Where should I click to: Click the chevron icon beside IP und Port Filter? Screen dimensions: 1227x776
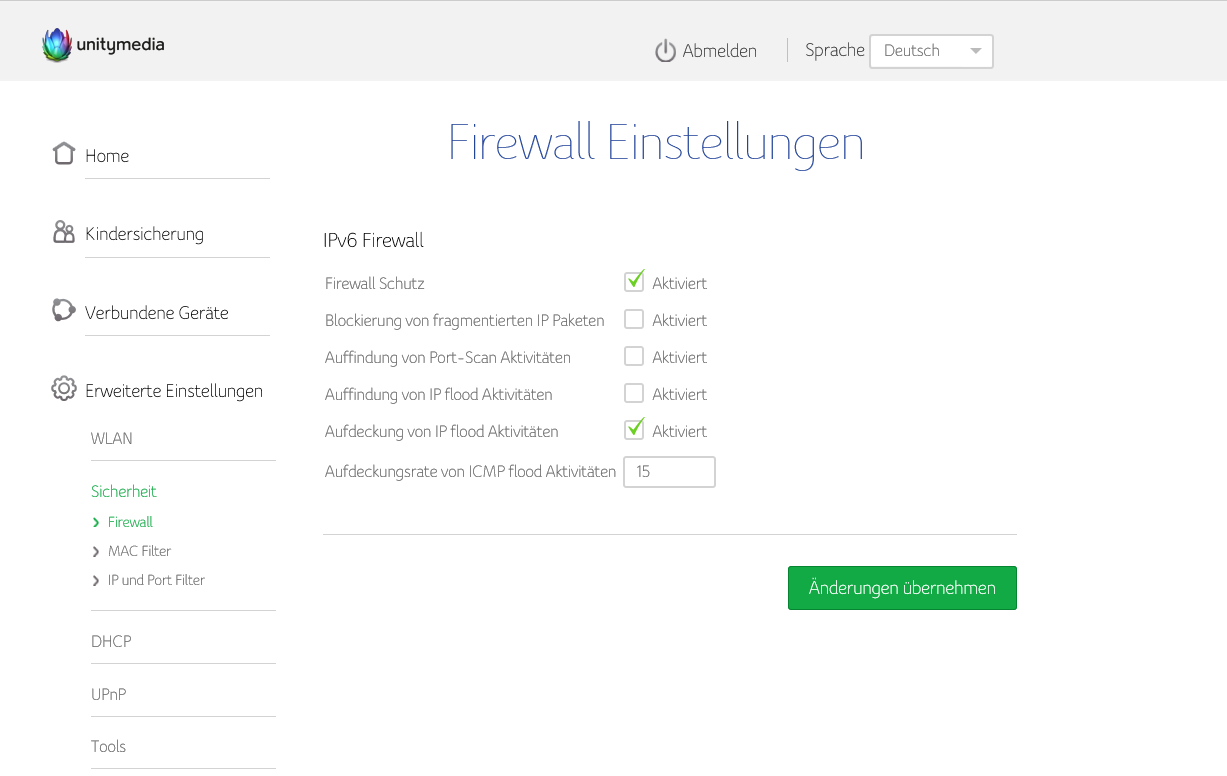[x=96, y=581]
